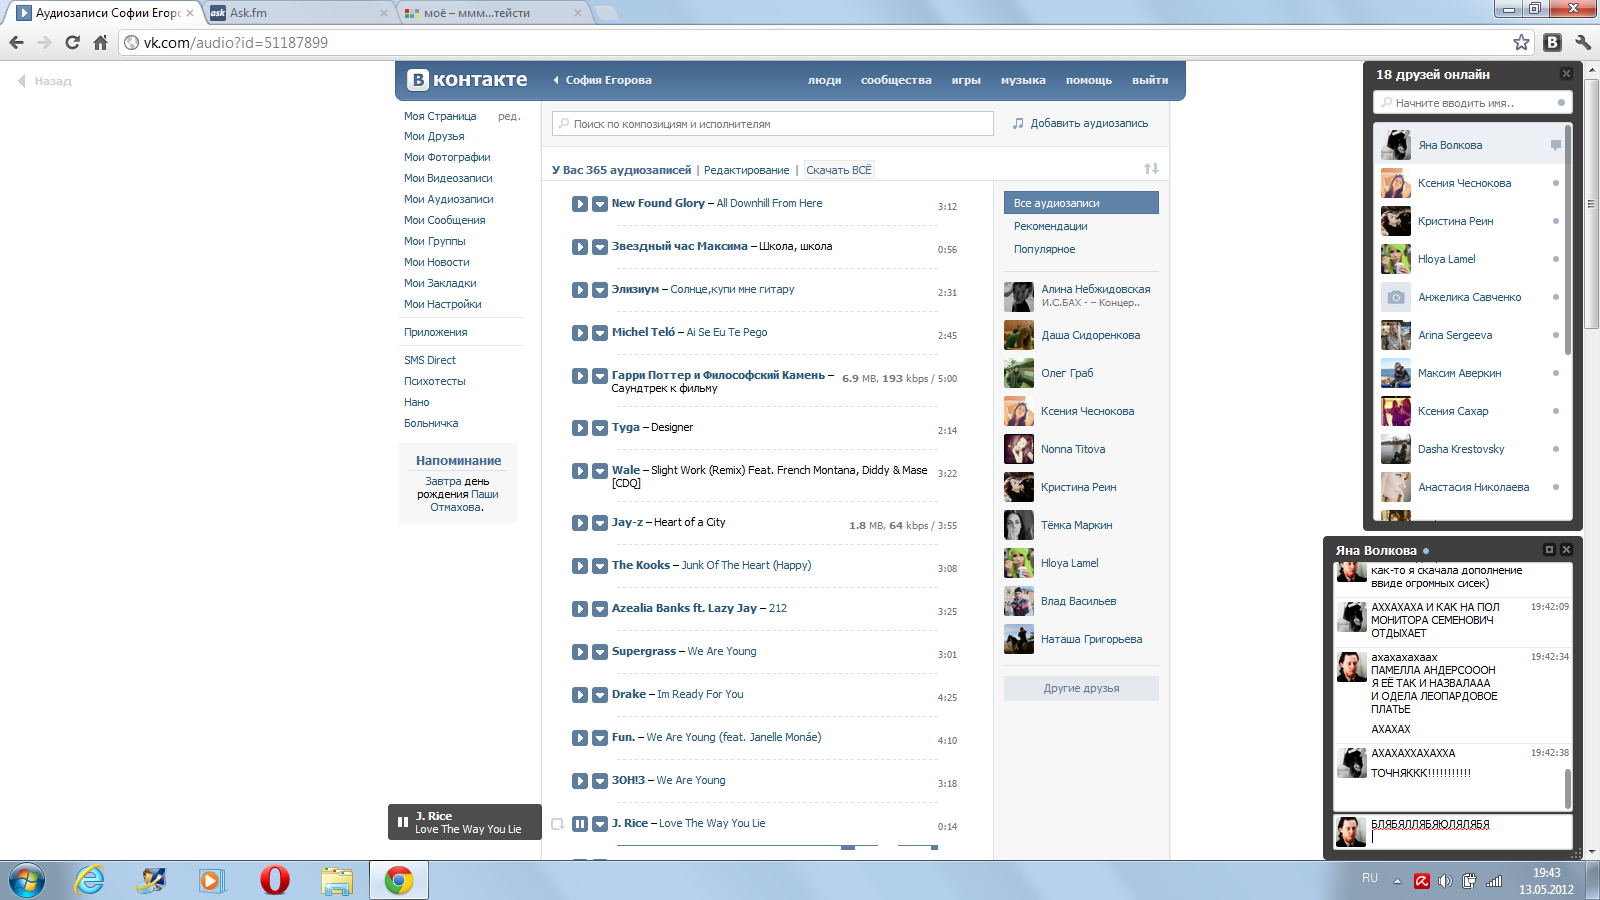
Task: Pause via mini player pause icon
Action: (403, 822)
